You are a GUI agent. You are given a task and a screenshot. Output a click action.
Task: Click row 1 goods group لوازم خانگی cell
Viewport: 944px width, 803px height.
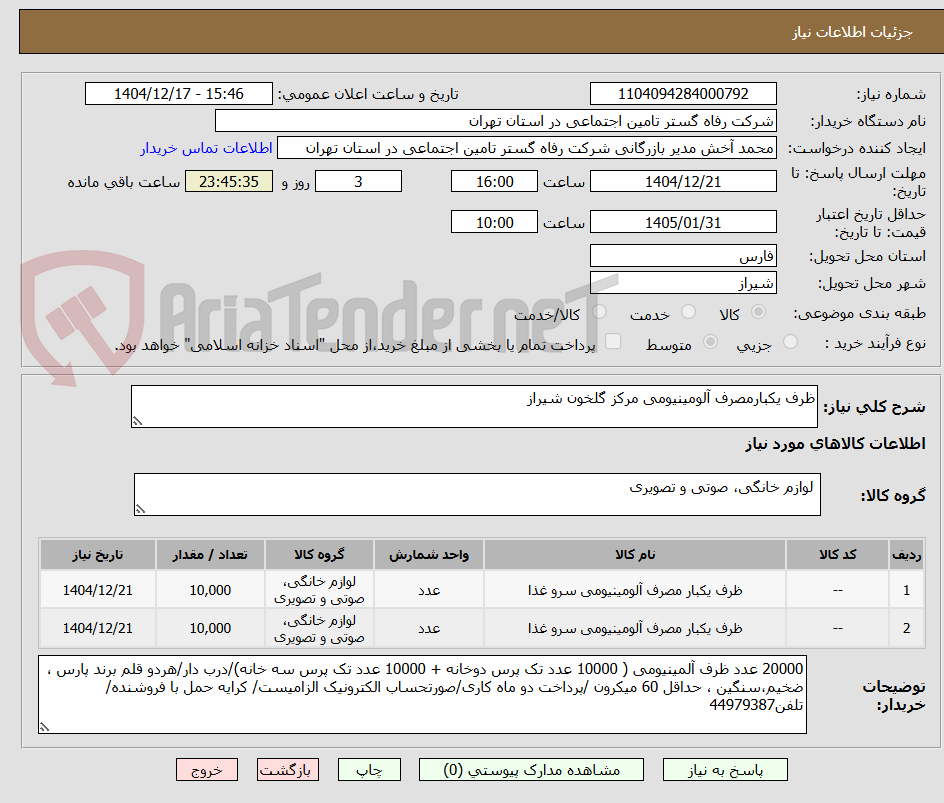[x=319, y=591]
